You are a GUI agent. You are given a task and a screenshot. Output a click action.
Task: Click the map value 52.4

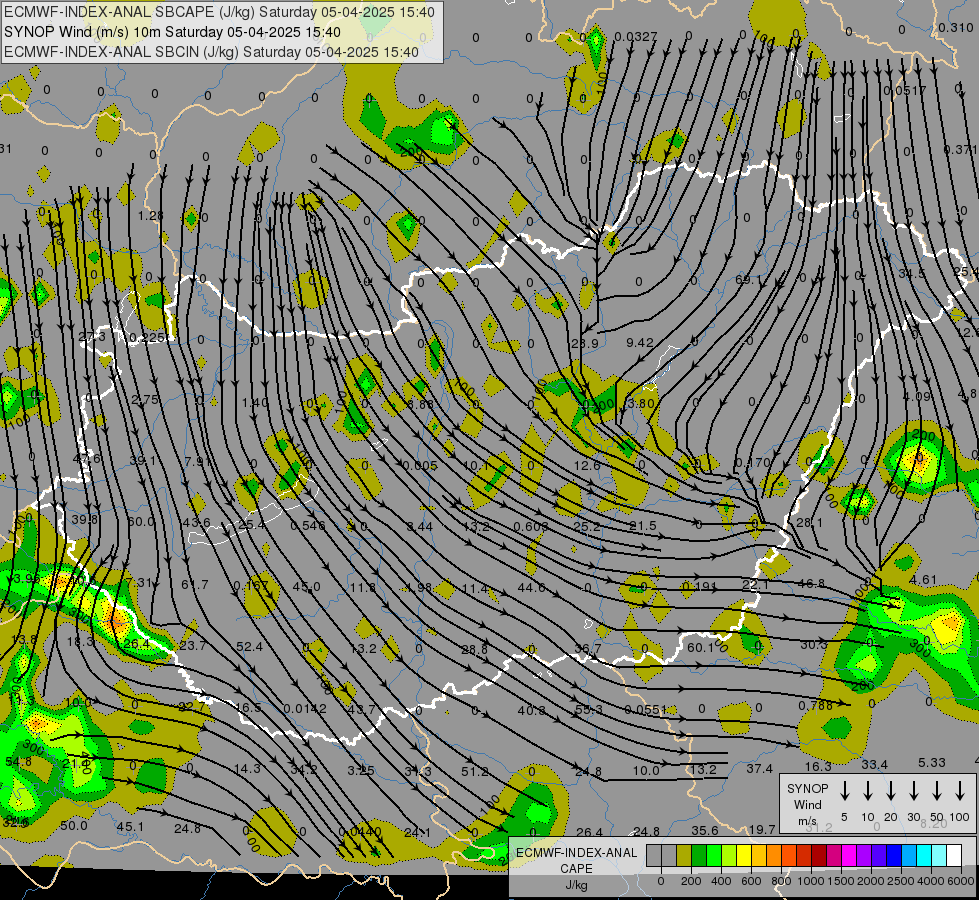tap(249, 646)
